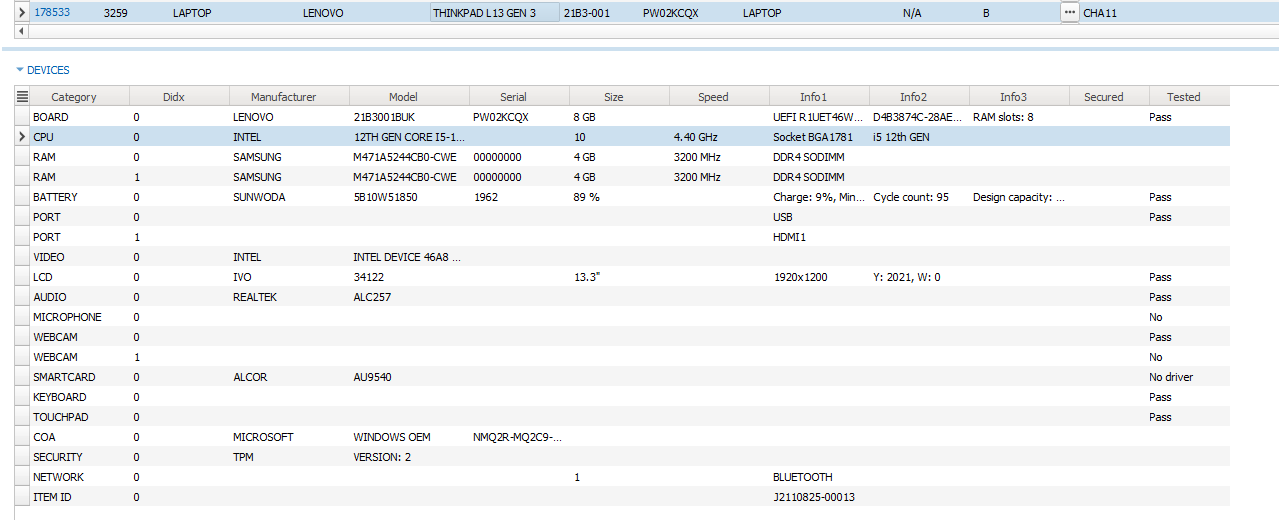Click the INTEL DEVICE 46A8 cell
1279x520 pixels.
click(x=410, y=257)
